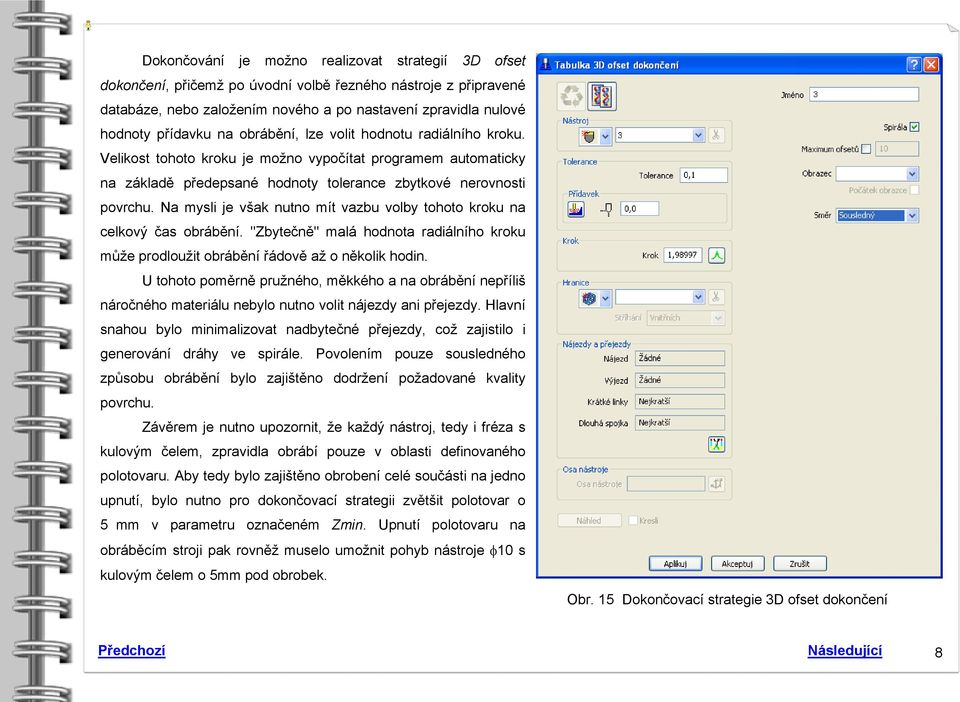
Task: Click the cusp calculation icon next to Krok
Action: [x=716, y=255]
